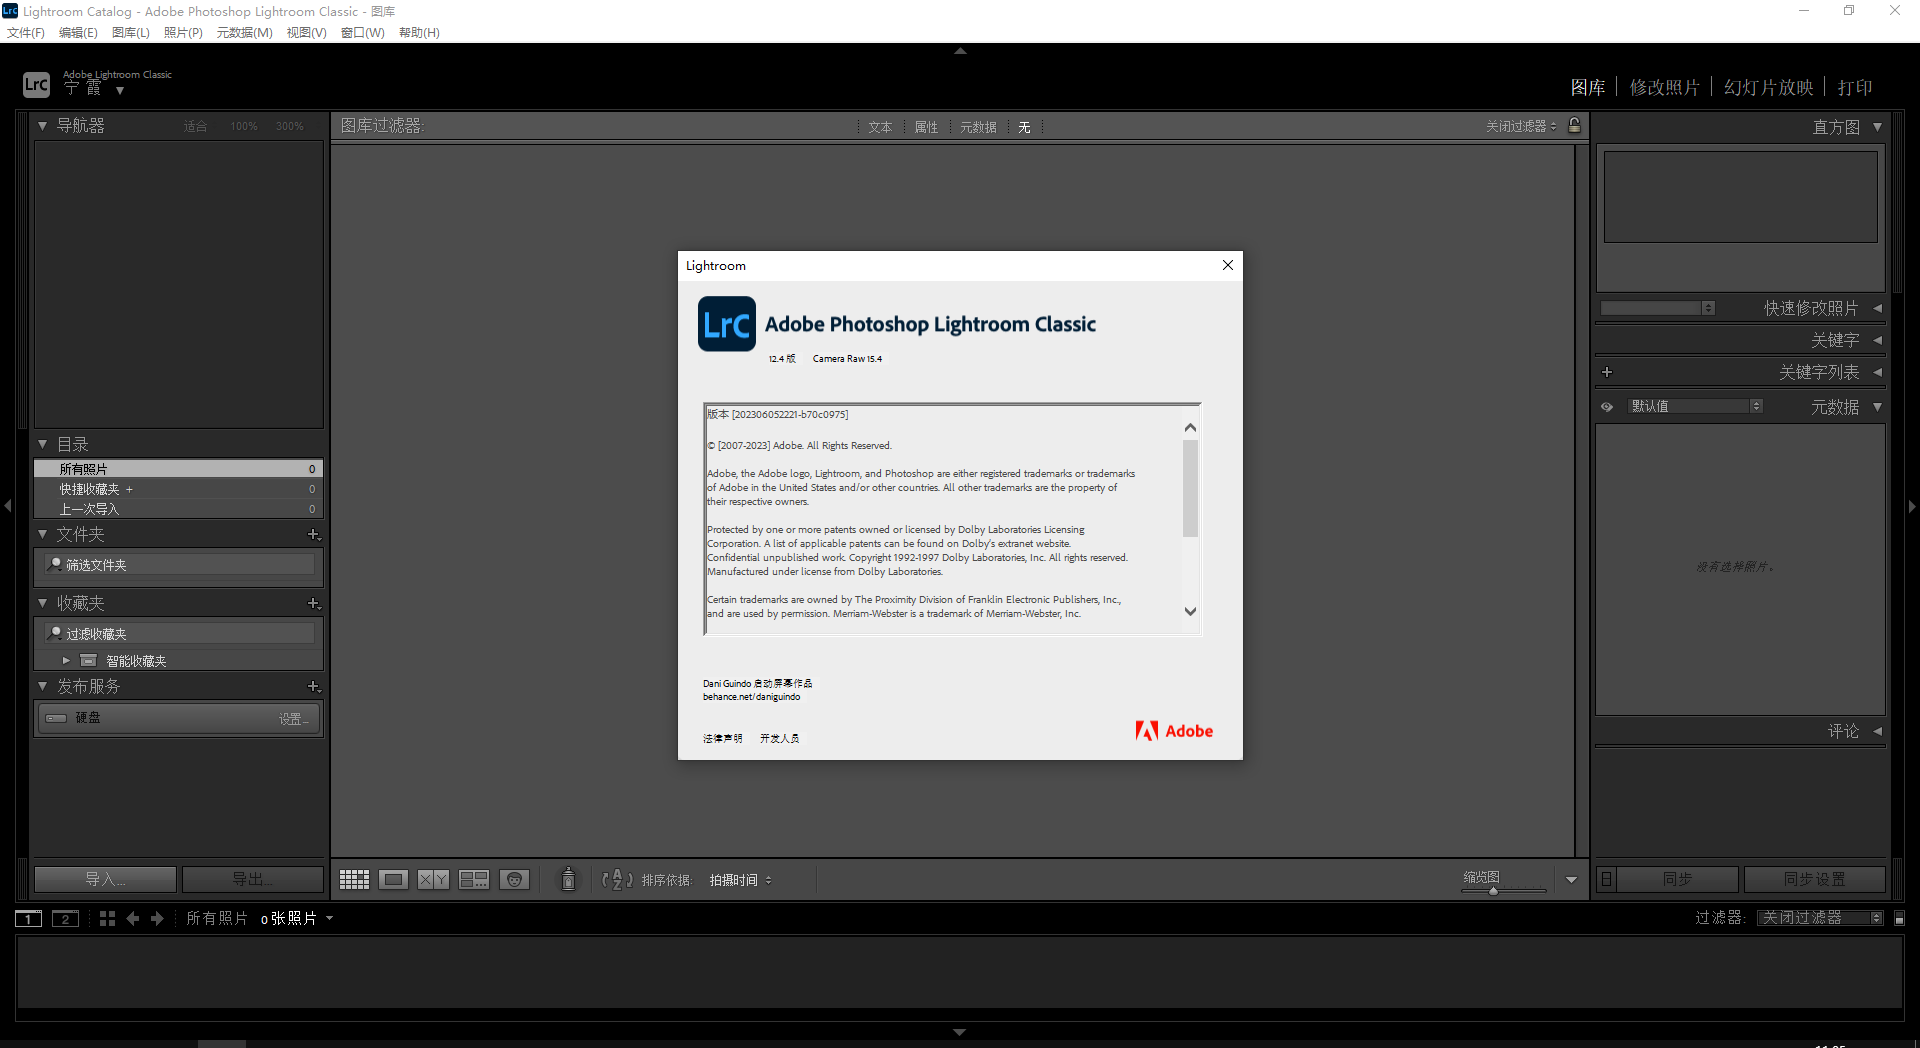Click the Adobe logo in About dialog
1920x1048 pixels.
(x=1174, y=731)
